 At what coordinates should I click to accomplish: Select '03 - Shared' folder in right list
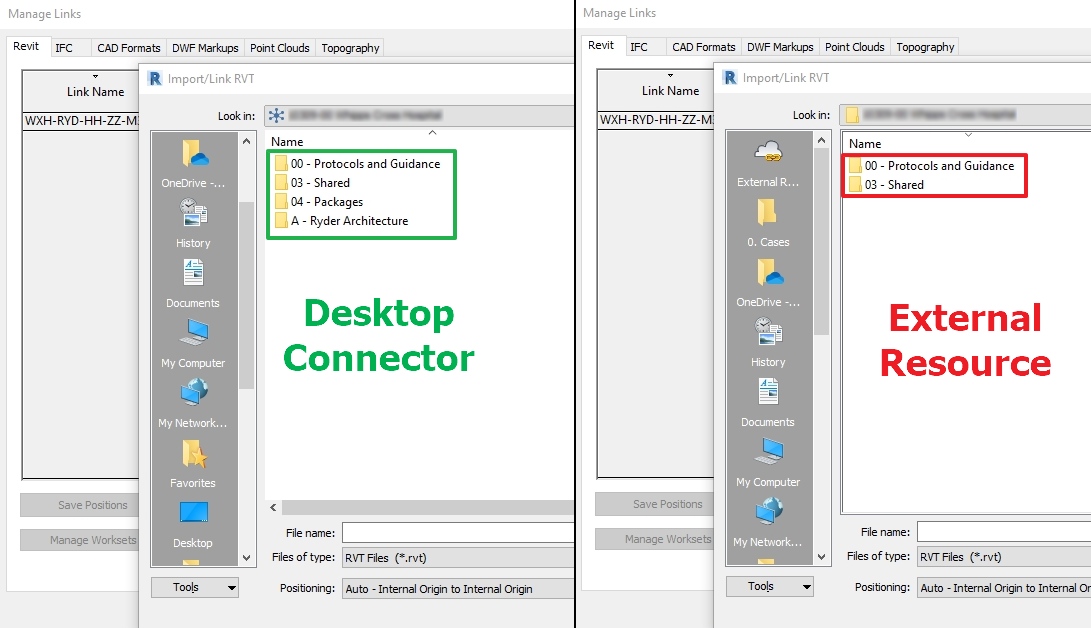point(886,184)
